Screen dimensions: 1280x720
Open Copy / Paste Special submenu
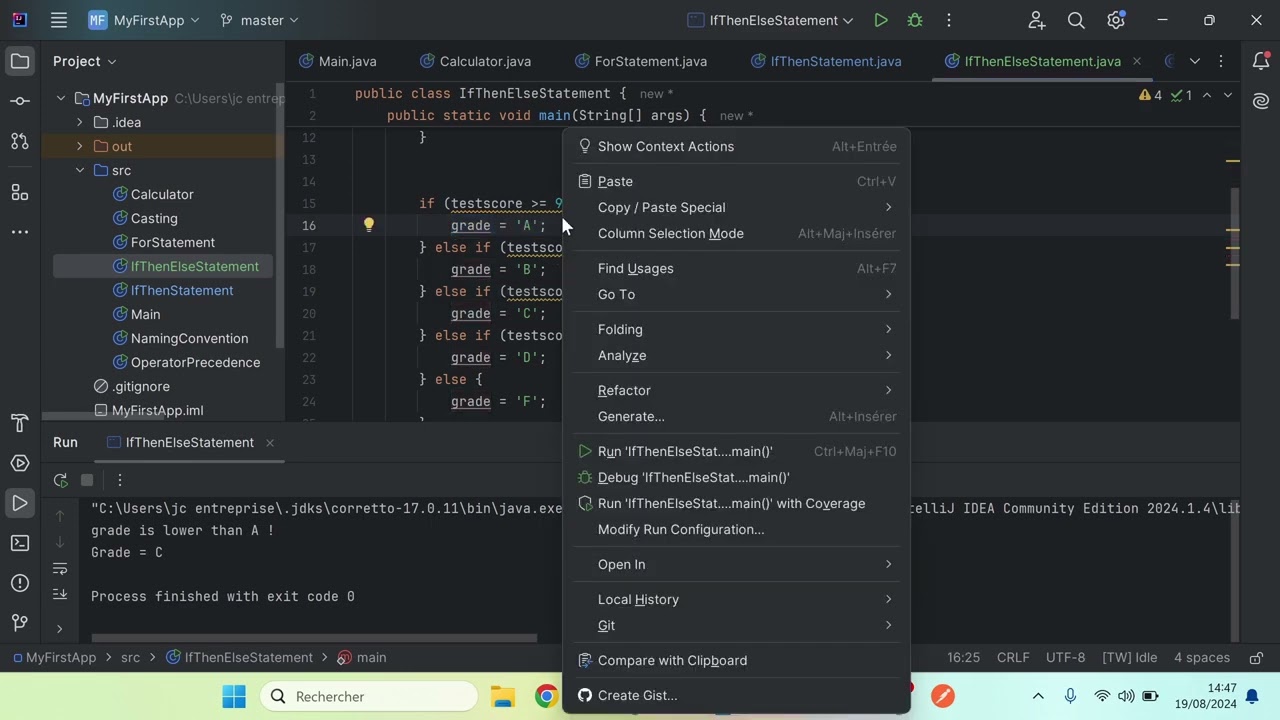click(x=738, y=207)
